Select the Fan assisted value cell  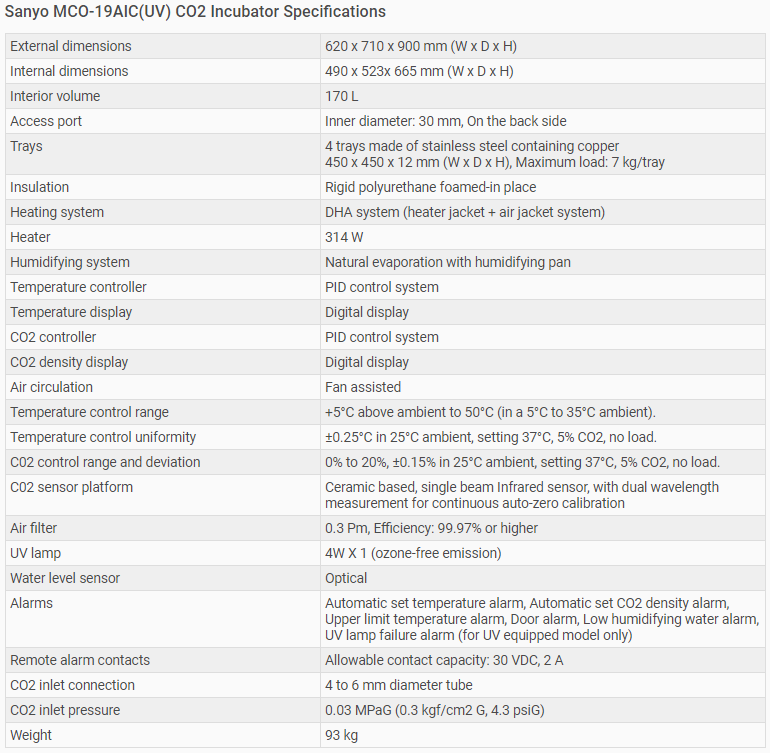tap(363, 387)
